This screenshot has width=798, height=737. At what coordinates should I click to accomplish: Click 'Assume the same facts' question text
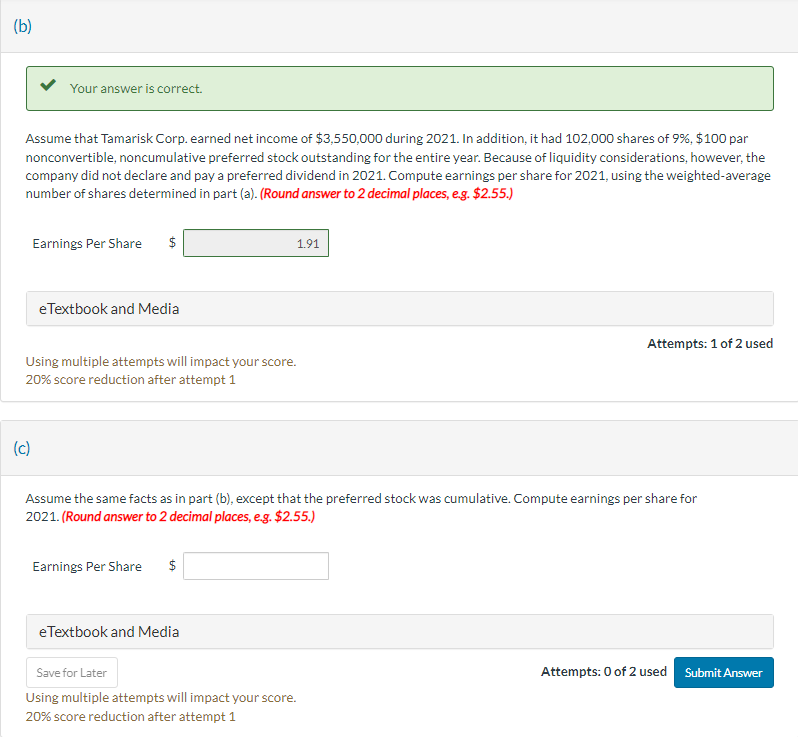(361, 507)
